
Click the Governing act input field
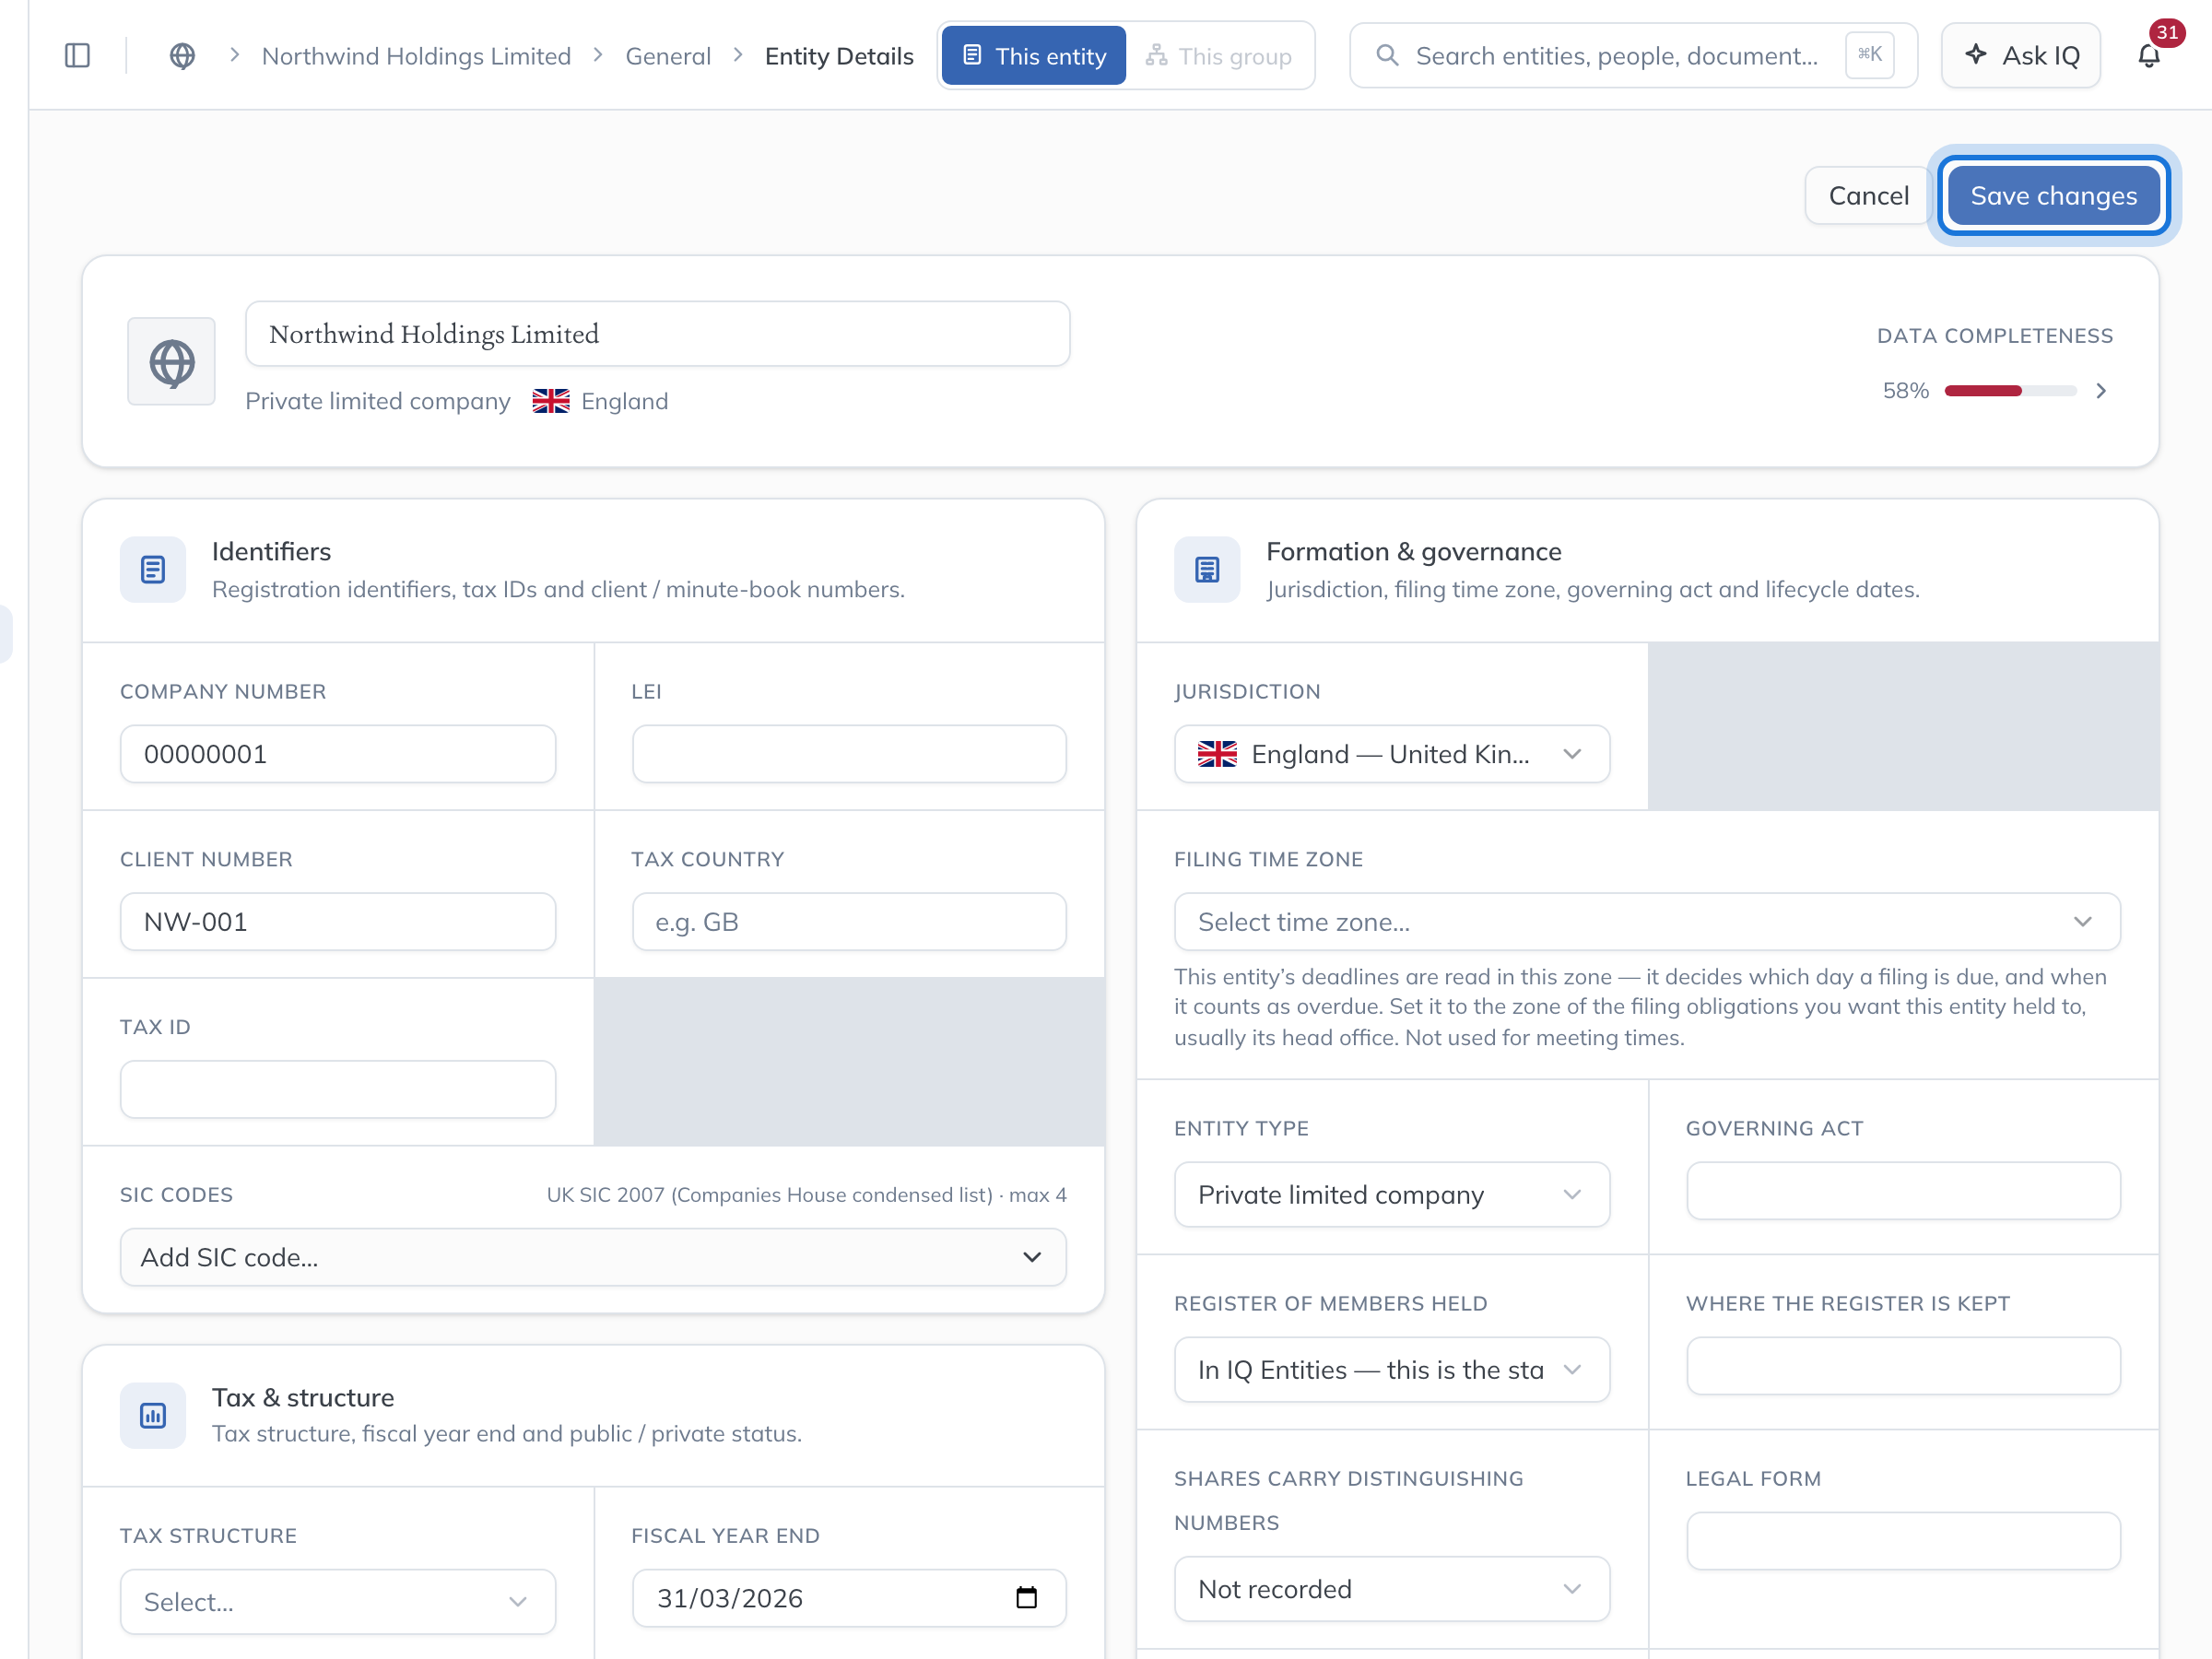tap(1903, 1191)
